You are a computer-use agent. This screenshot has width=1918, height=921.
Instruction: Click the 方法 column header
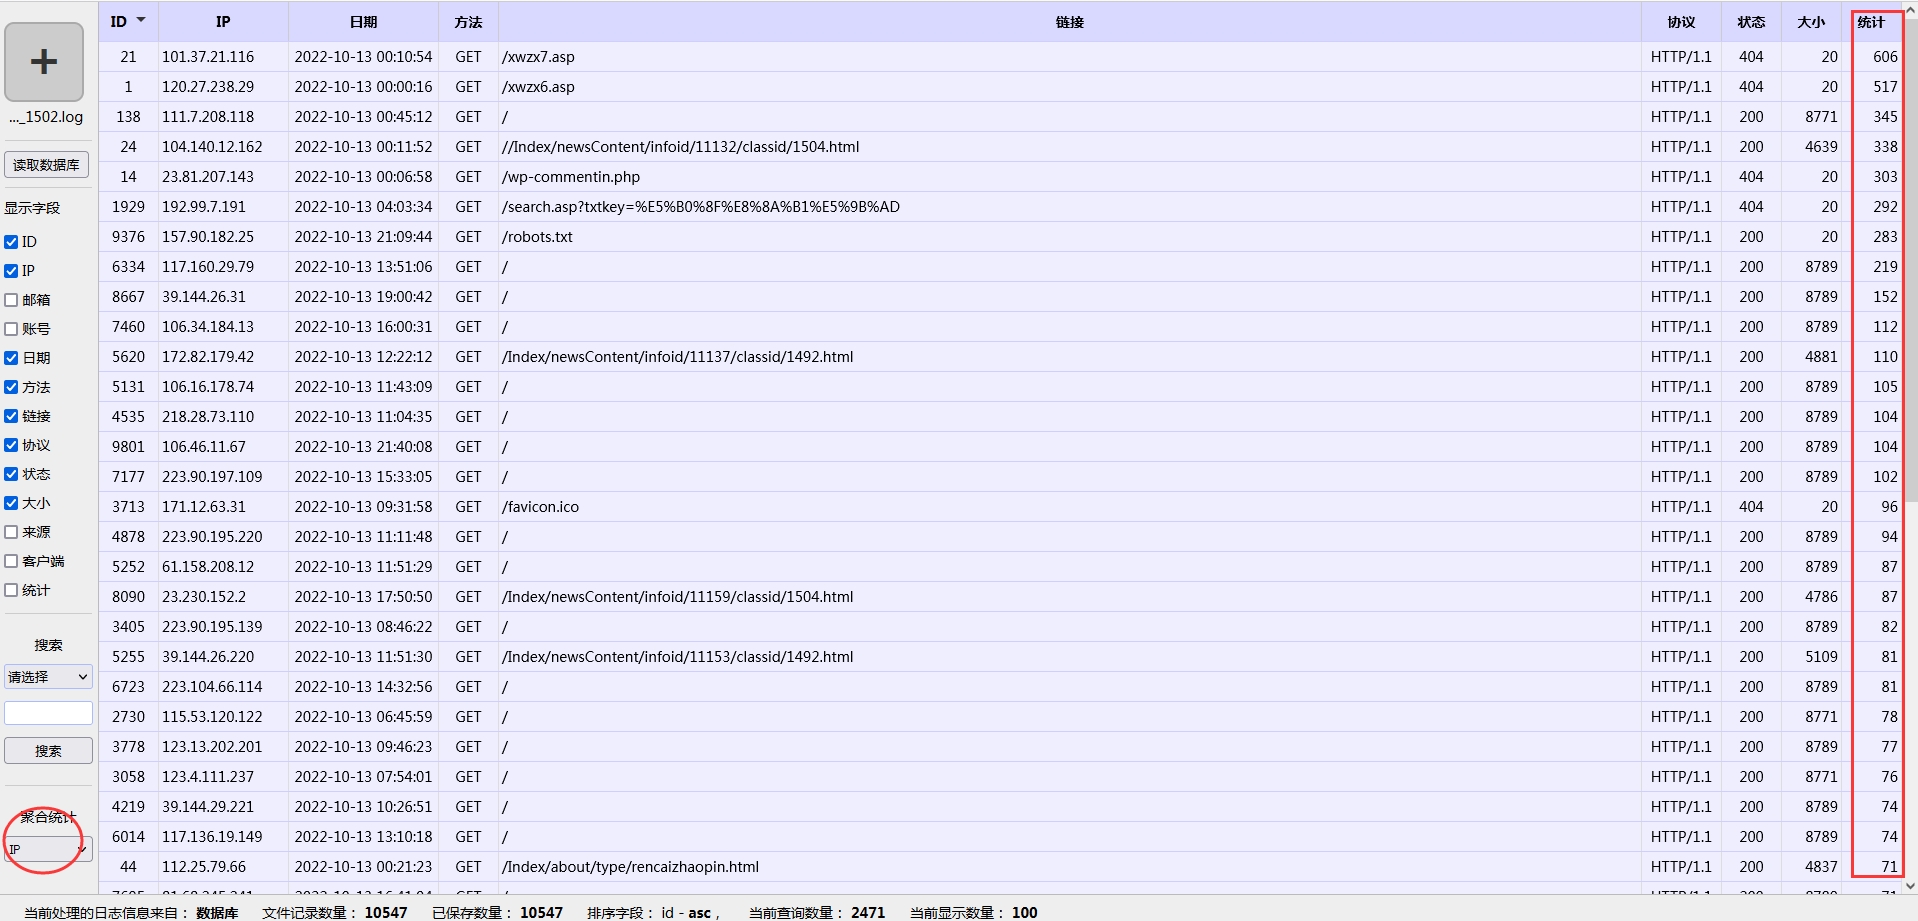point(468,21)
